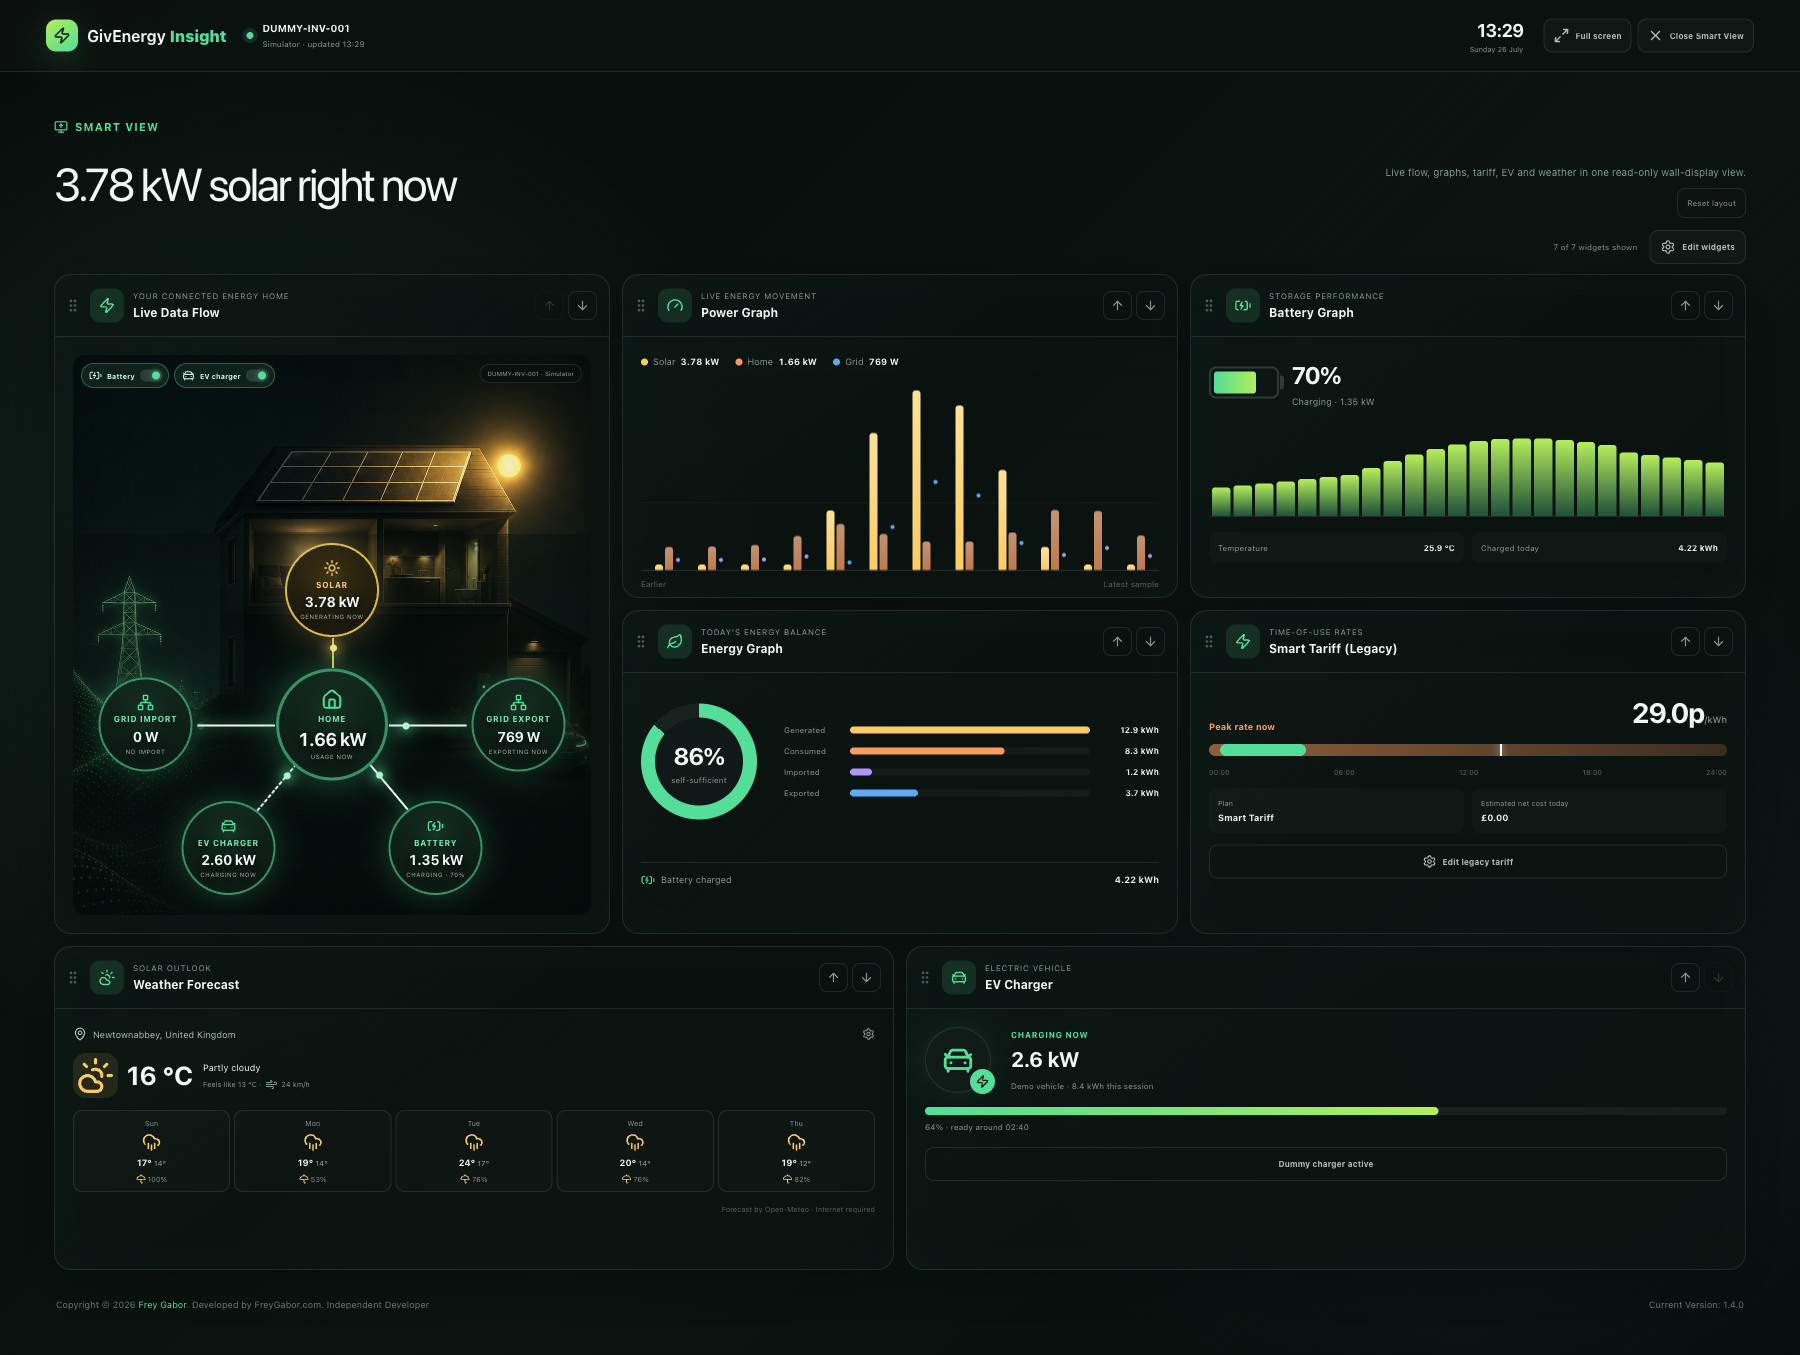This screenshot has width=1800, height=1355.
Task: Open the Wed forecast card
Action: click(x=635, y=1151)
